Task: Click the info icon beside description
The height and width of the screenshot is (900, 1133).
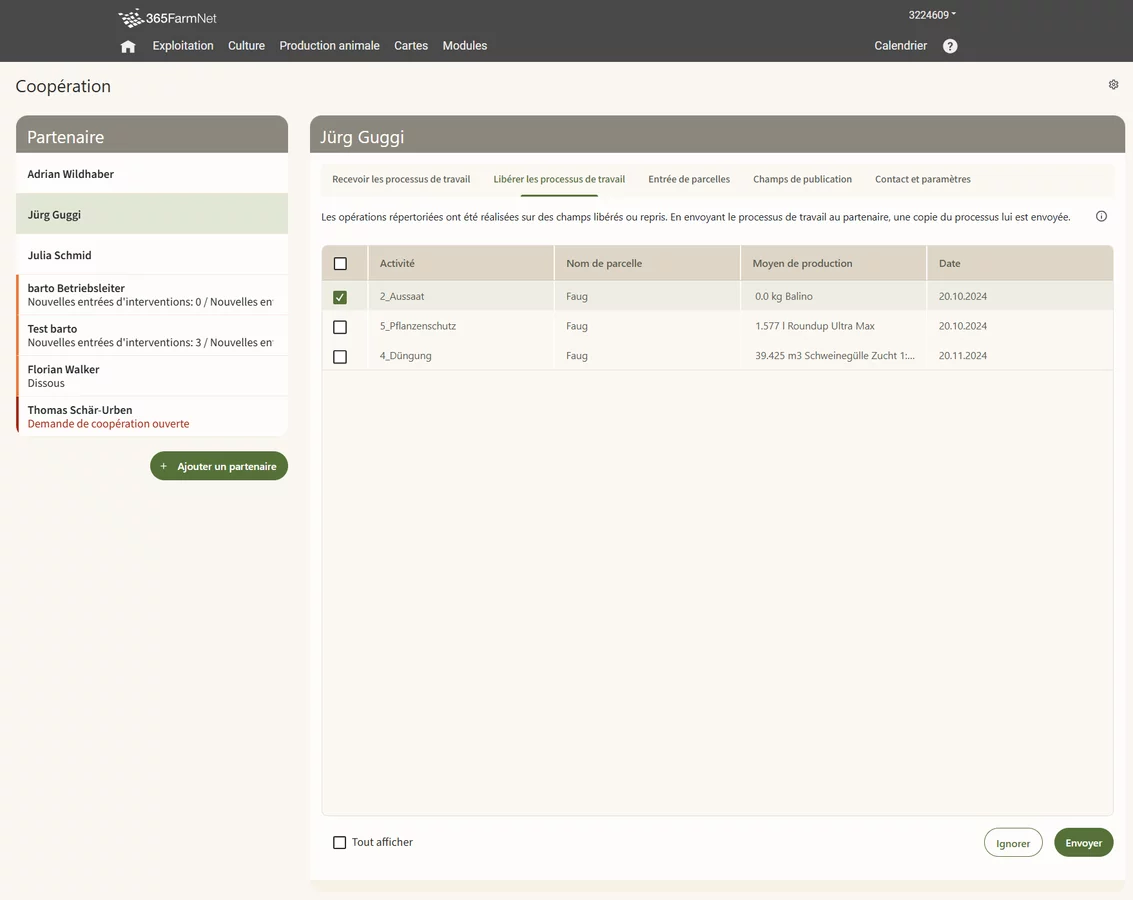Action: click(1101, 217)
